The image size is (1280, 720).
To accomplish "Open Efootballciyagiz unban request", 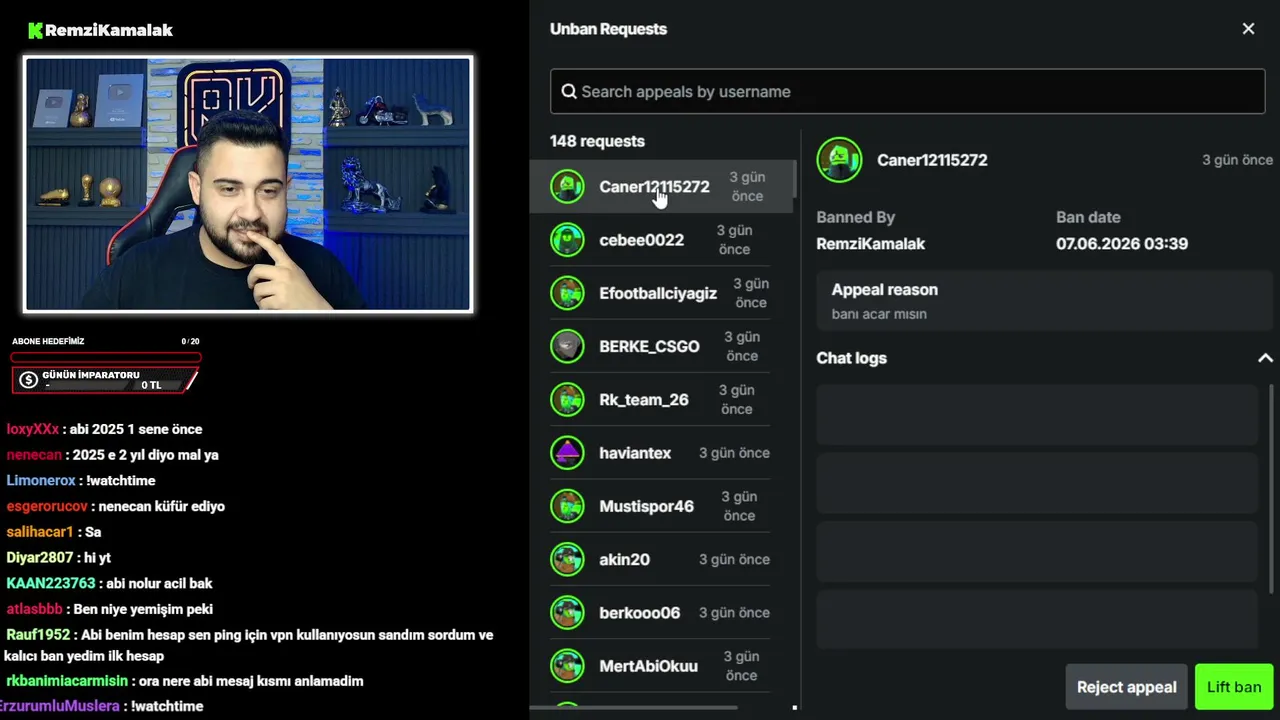I will point(660,293).
